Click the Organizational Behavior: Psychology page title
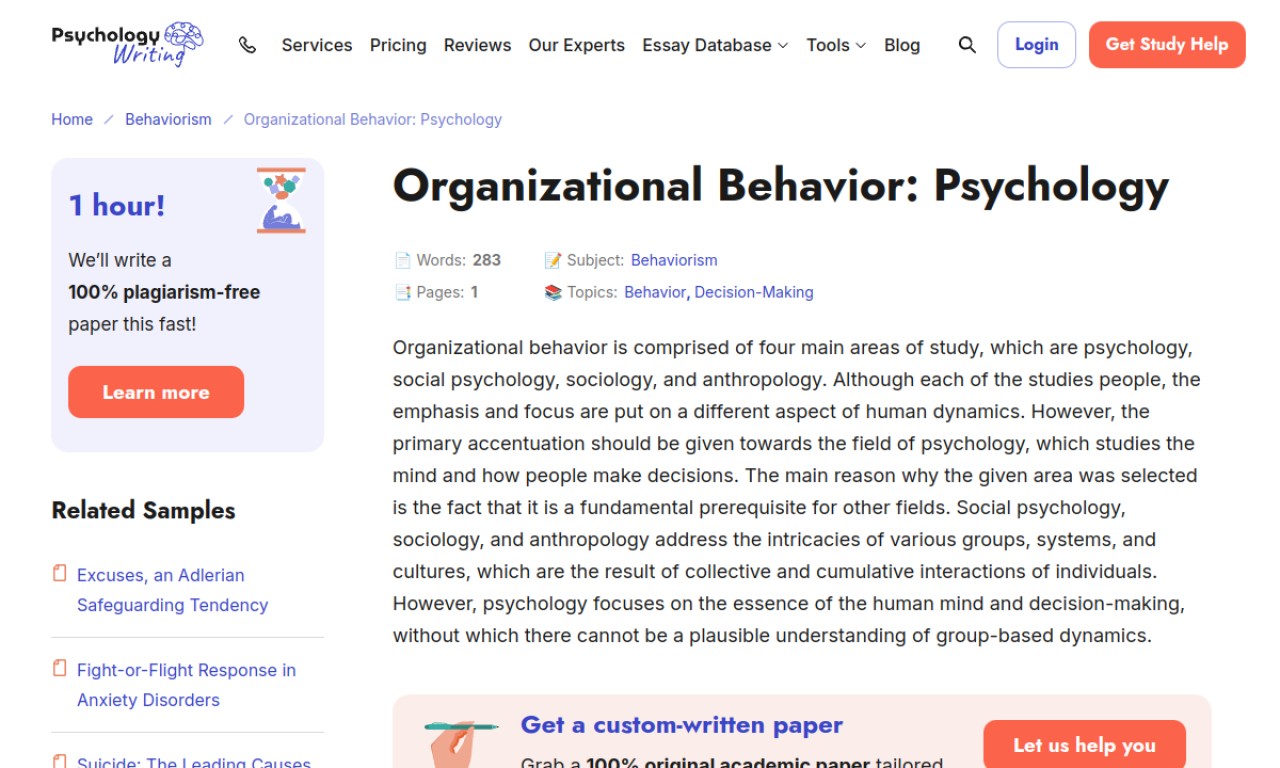The width and height of the screenshot is (1280, 768). click(780, 186)
